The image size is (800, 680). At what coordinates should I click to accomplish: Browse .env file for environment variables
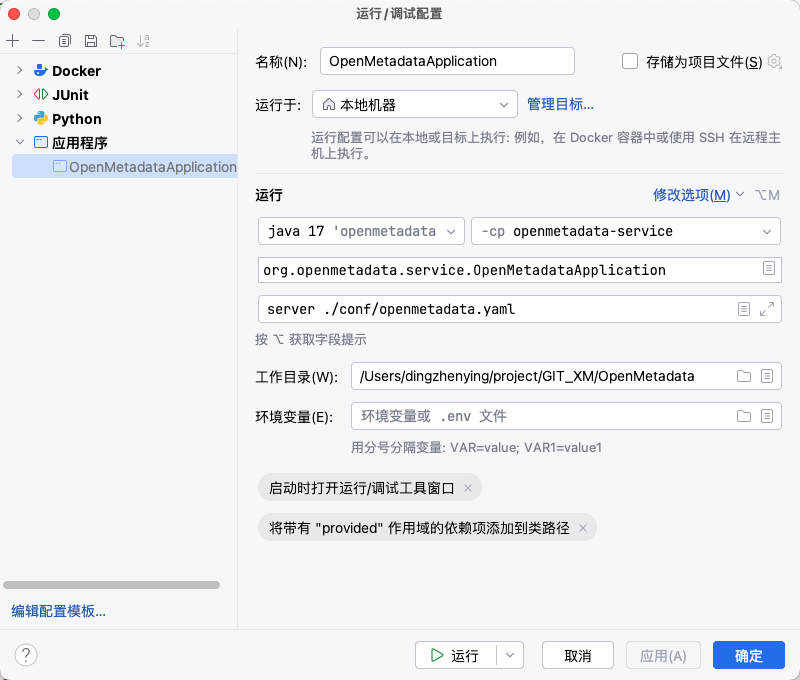pyautogui.click(x=744, y=416)
